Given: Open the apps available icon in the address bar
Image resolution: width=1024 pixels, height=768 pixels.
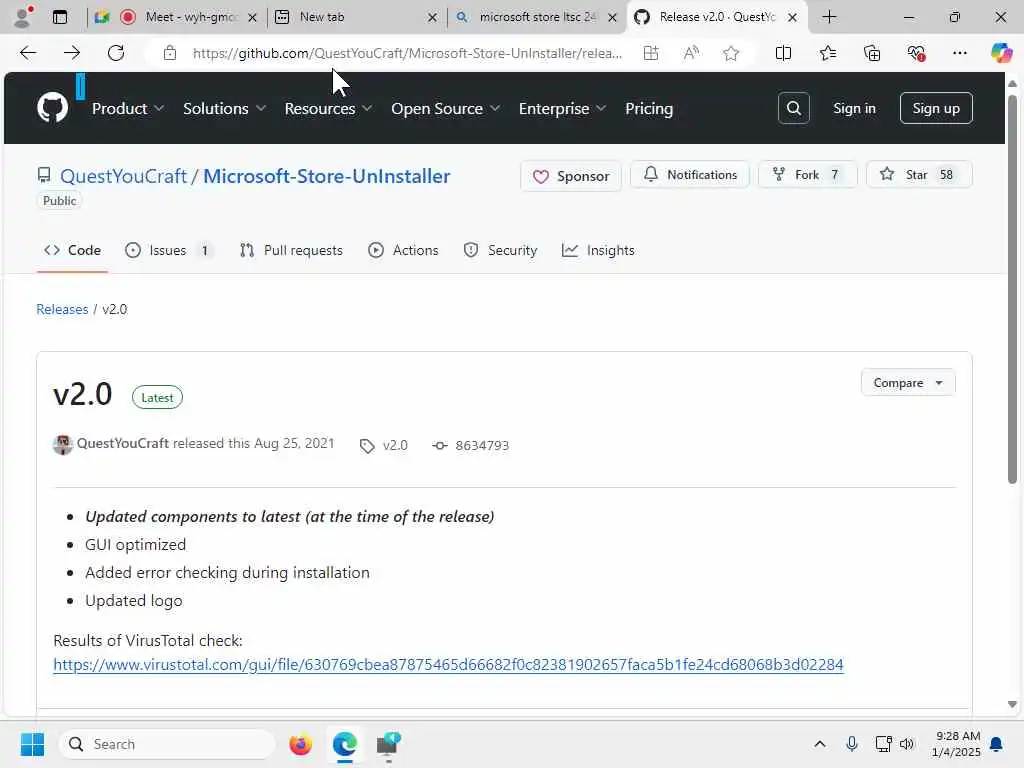Looking at the screenshot, I should coord(650,53).
